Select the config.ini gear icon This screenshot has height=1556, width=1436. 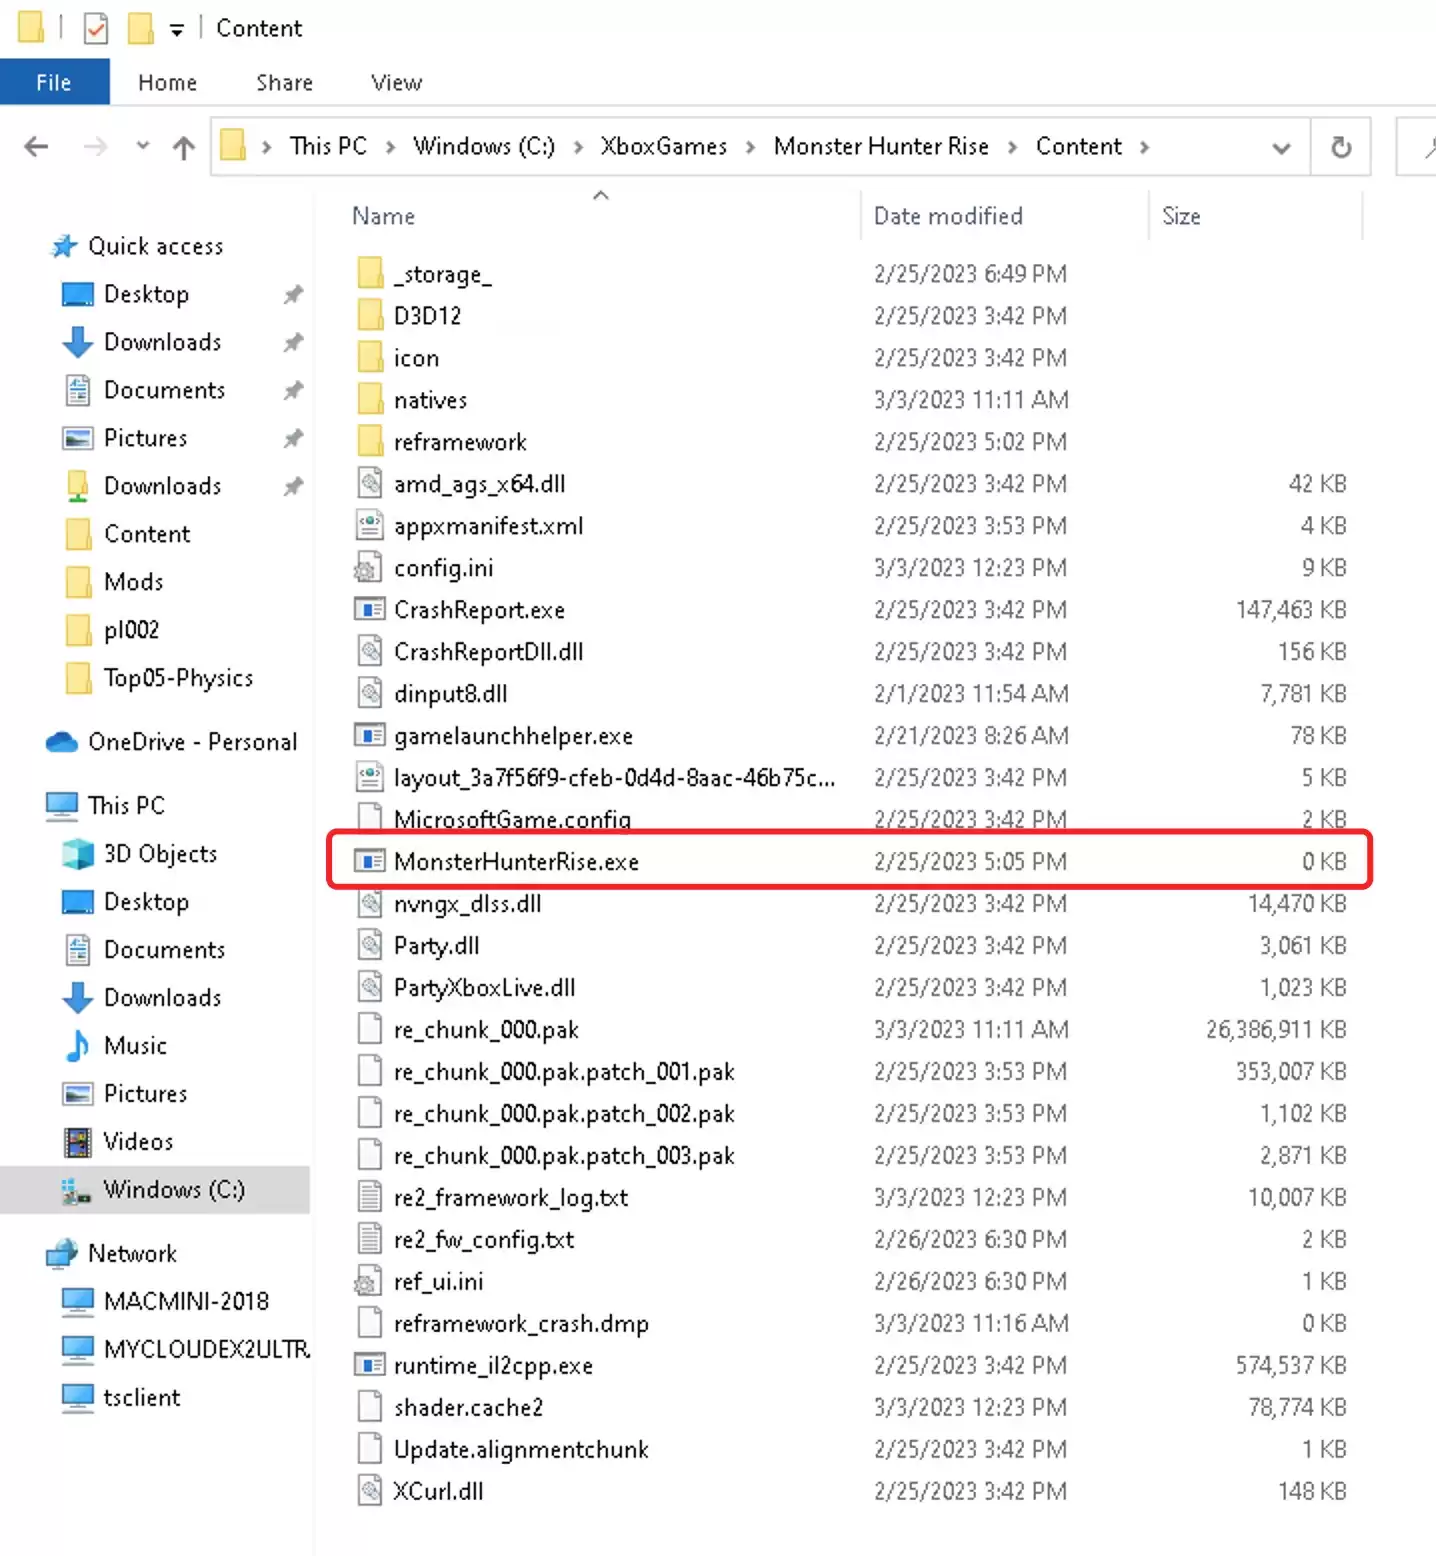pos(369,567)
